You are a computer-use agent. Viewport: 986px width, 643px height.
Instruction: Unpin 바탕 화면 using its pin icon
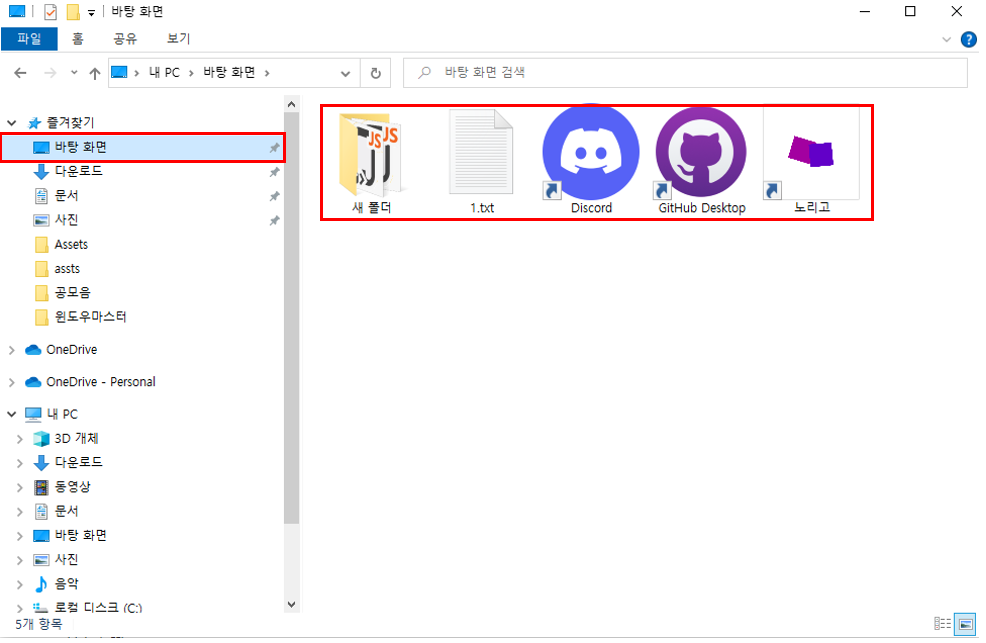pyautogui.click(x=274, y=148)
